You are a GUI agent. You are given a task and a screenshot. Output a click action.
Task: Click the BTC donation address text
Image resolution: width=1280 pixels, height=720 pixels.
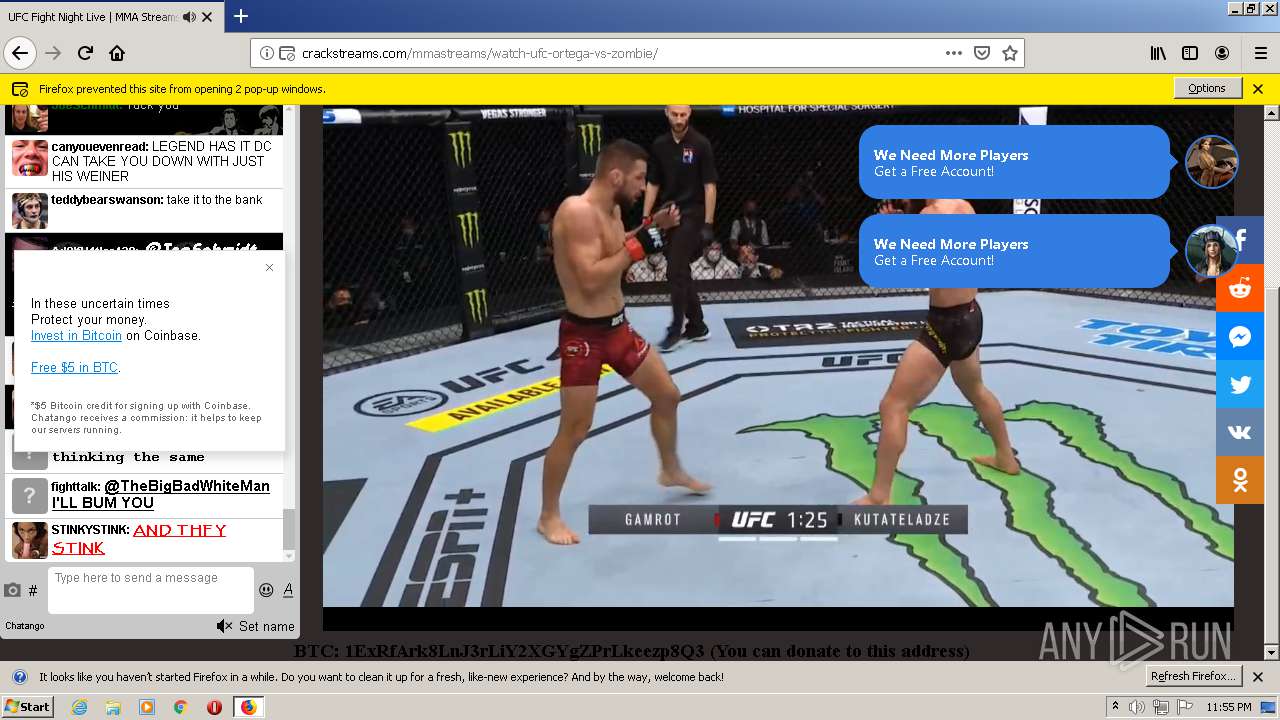[524, 651]
